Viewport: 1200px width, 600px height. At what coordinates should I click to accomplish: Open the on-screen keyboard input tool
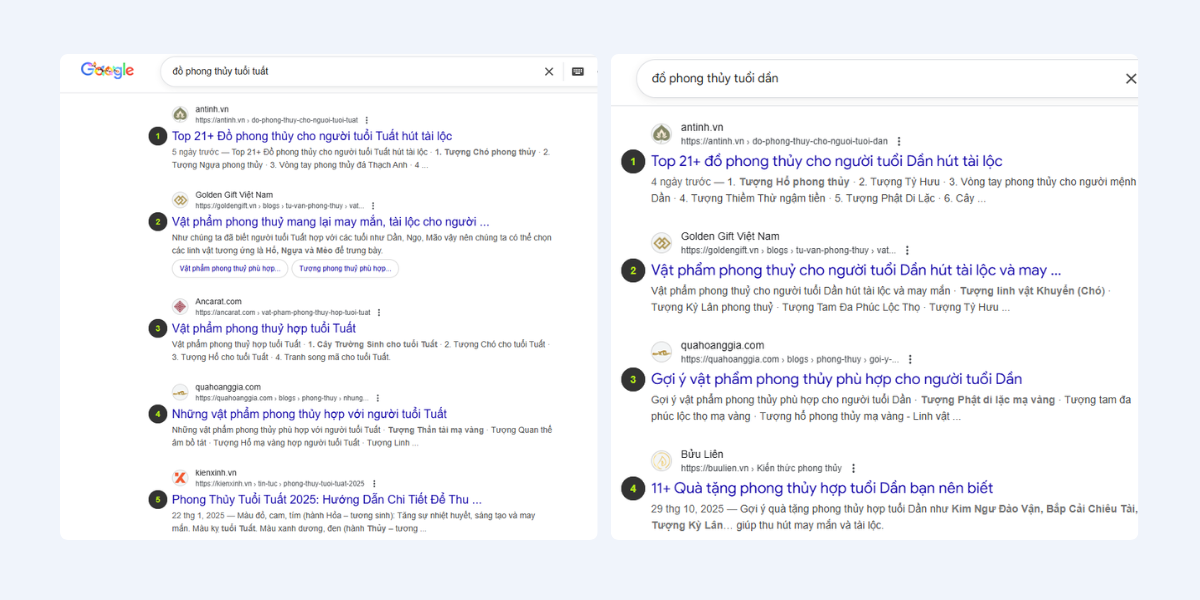click(x=578, y=71)
